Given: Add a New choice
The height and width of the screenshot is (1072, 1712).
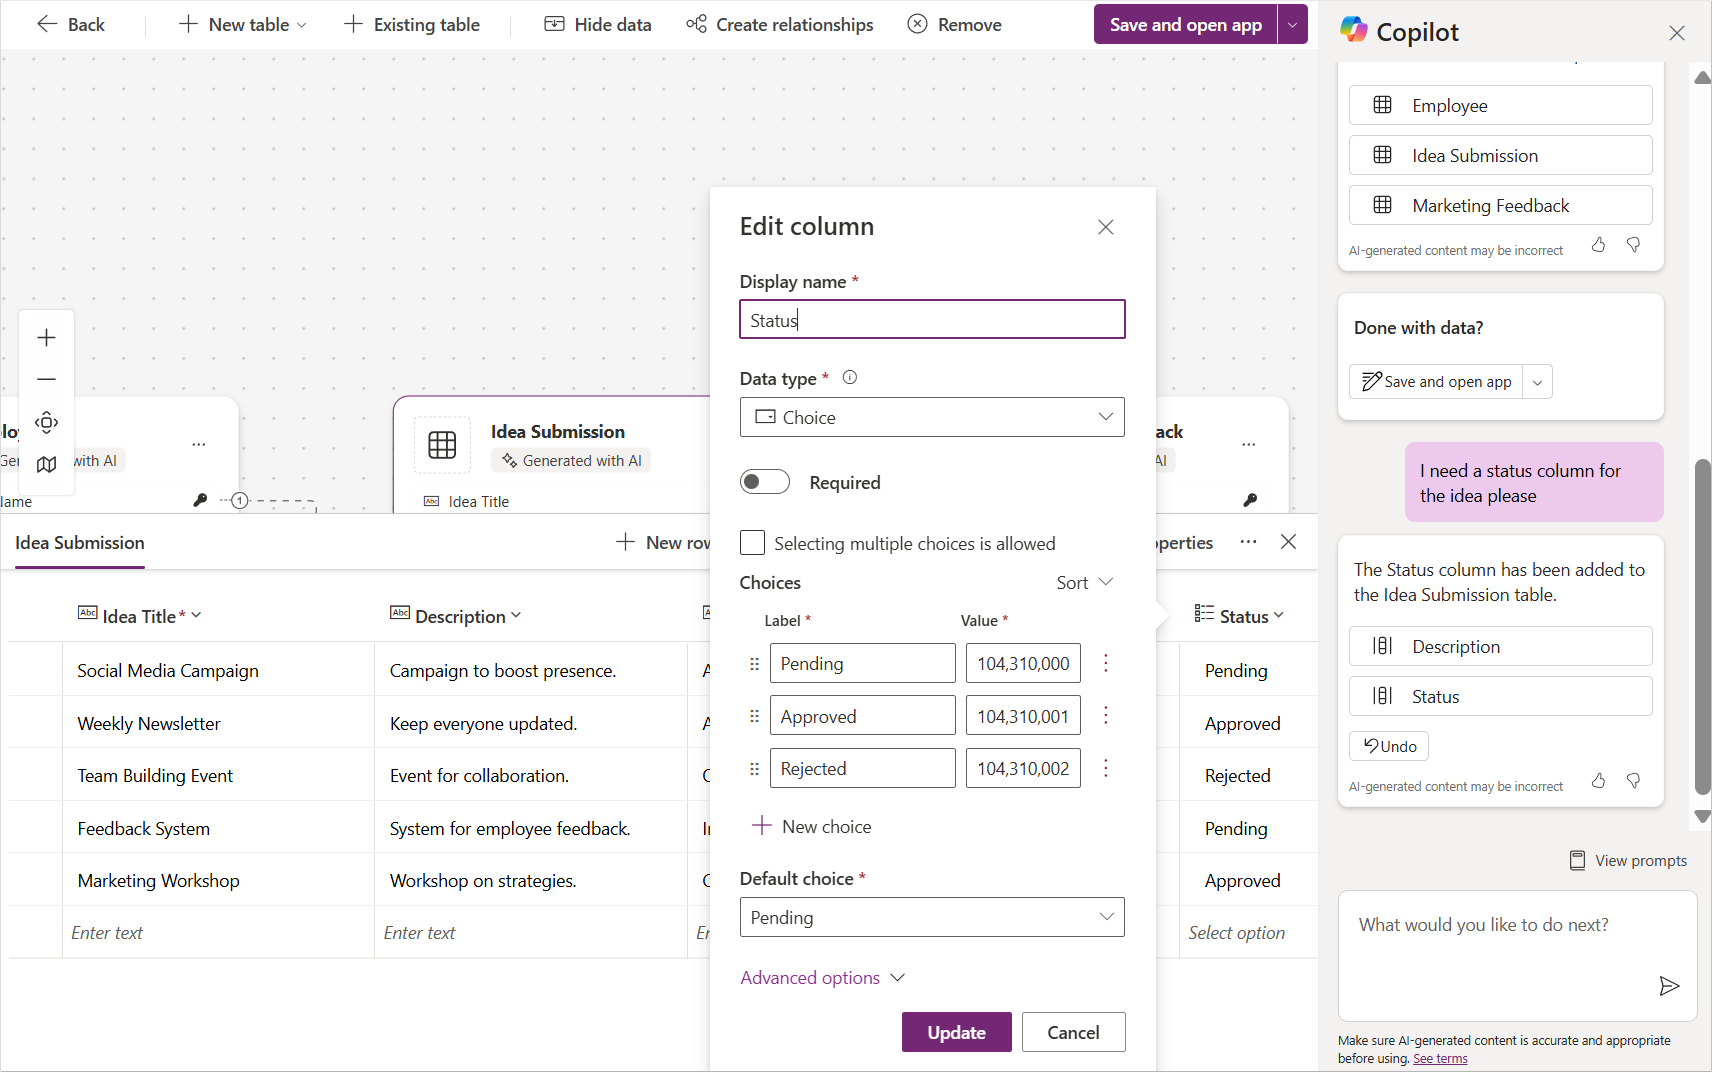Looking at the screenshot, I should click(x=812, y=826).
